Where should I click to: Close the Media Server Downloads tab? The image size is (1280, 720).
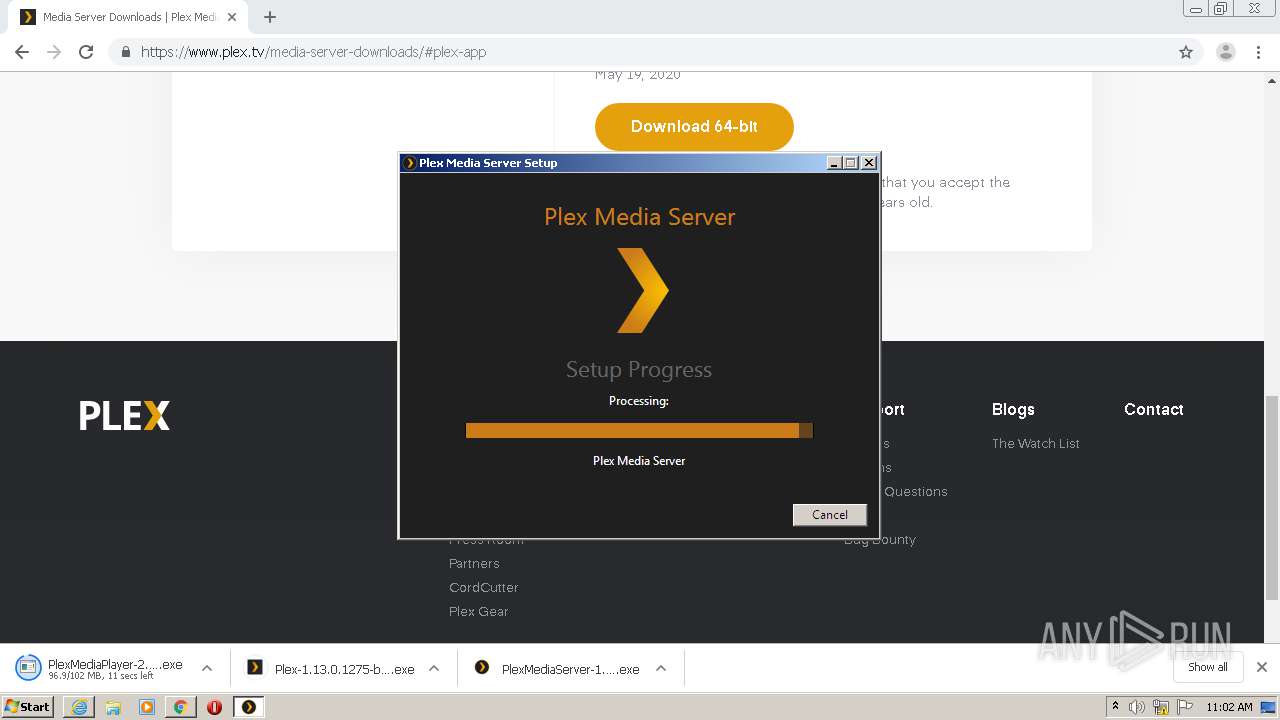click(231, 17)
